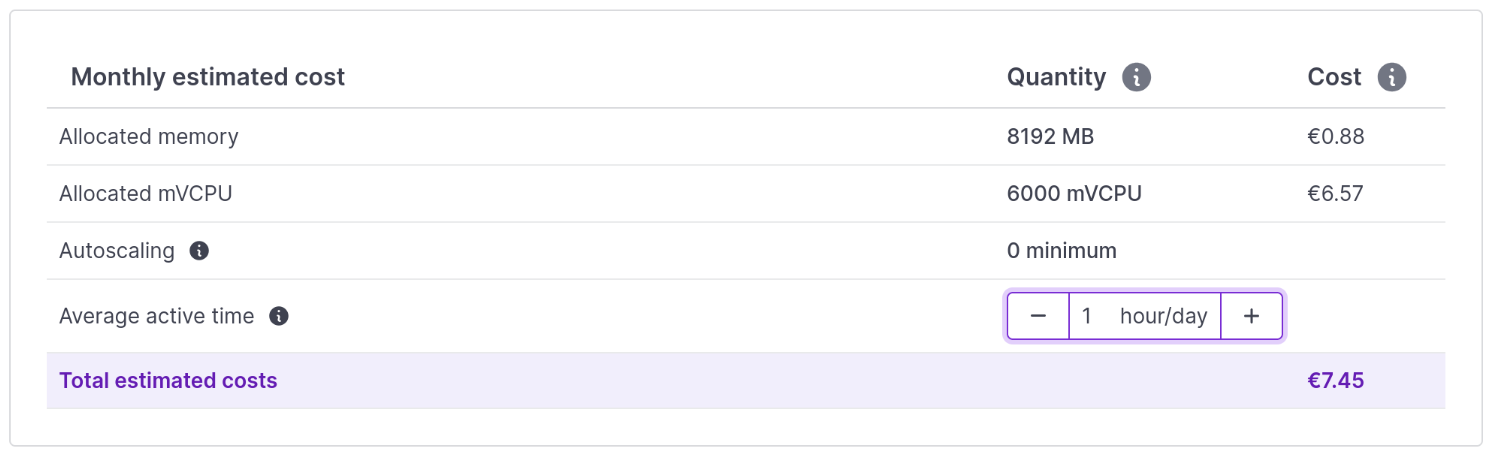Image resolution: width=1487 pixels, height=456 pixels.
Task: Click the info icon next to Quantity
Action: pyautogui.click(x=1136, y=77)
